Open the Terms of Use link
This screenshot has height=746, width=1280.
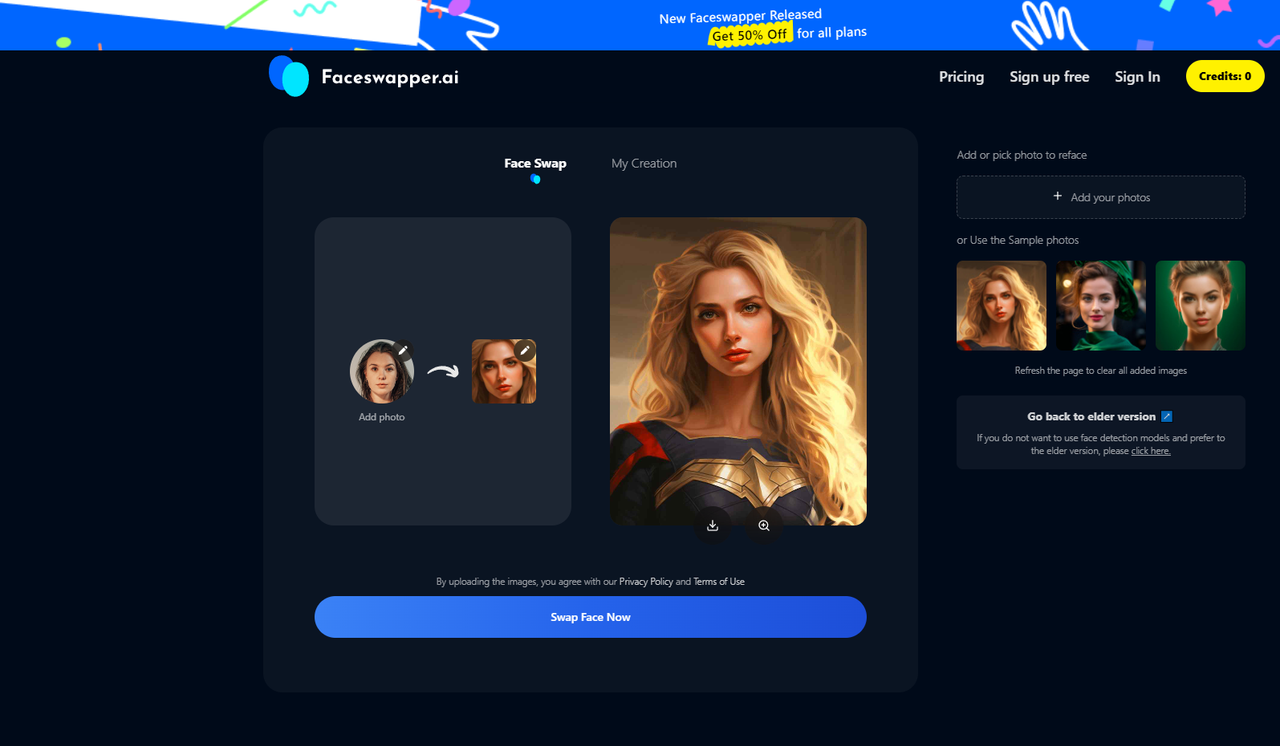tap(719, 581)
